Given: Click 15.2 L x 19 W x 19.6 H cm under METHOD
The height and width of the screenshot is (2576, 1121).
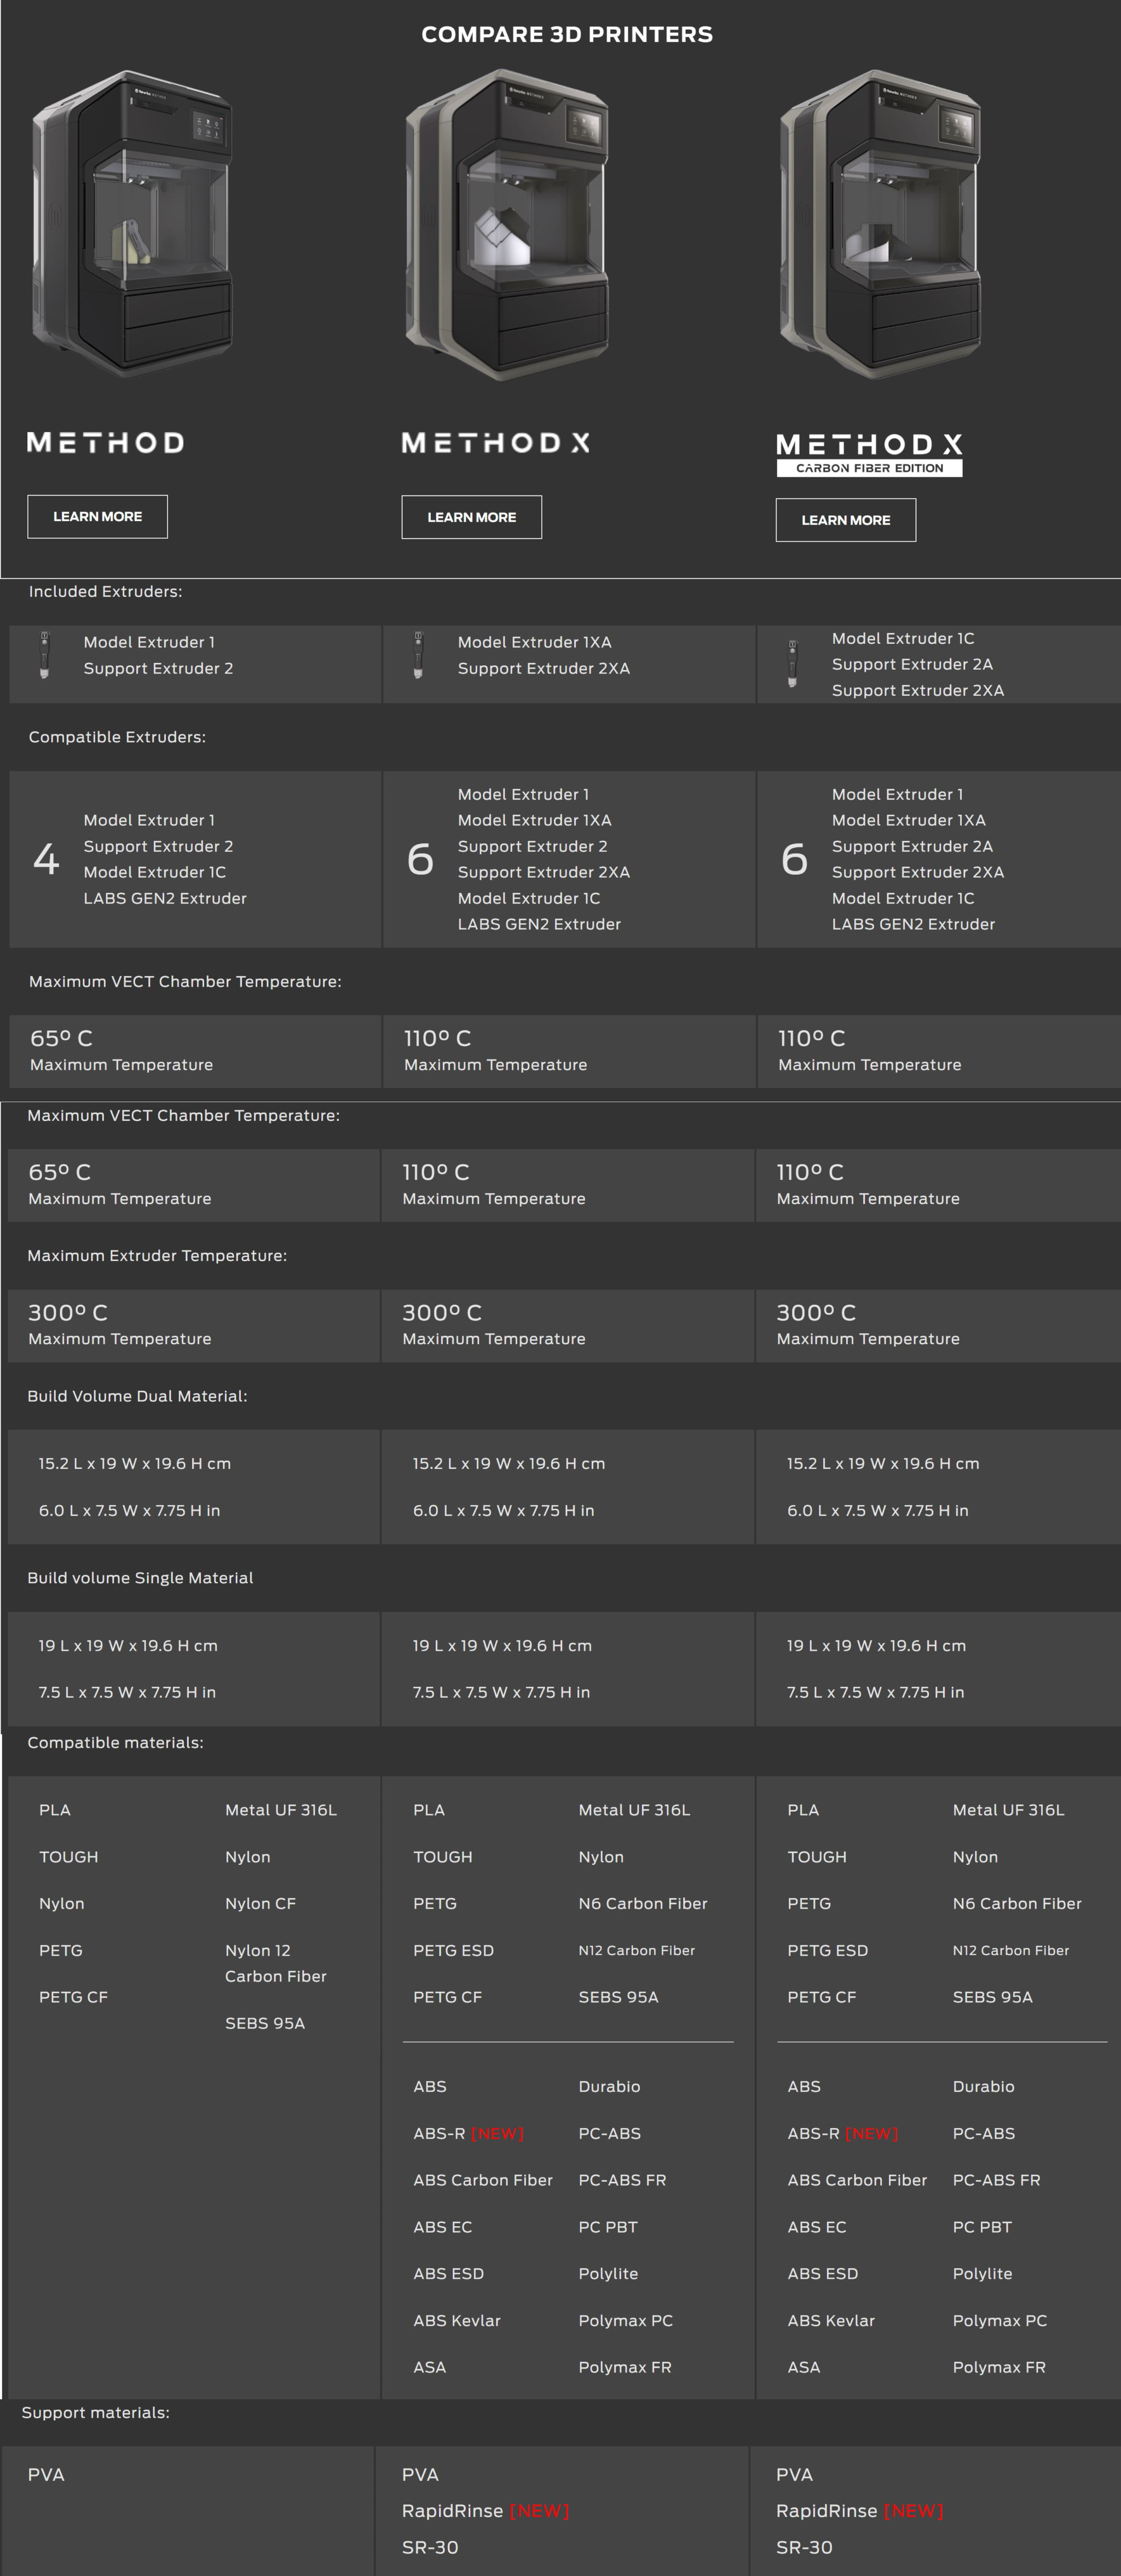Looking at the screenshot, I should click(x=134, y=1463).
